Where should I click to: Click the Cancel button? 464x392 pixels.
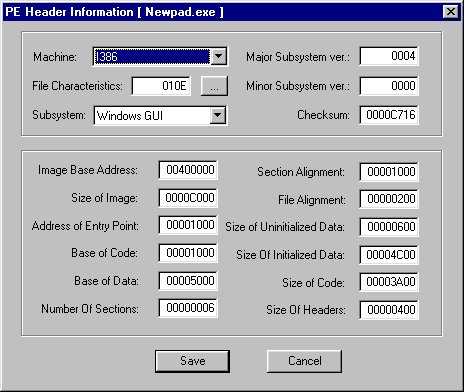(304, 361)
